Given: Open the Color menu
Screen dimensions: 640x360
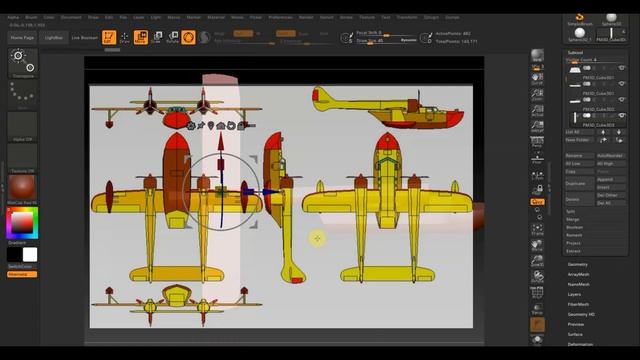Looking at the screenshot, I should (x=49, y=18).
